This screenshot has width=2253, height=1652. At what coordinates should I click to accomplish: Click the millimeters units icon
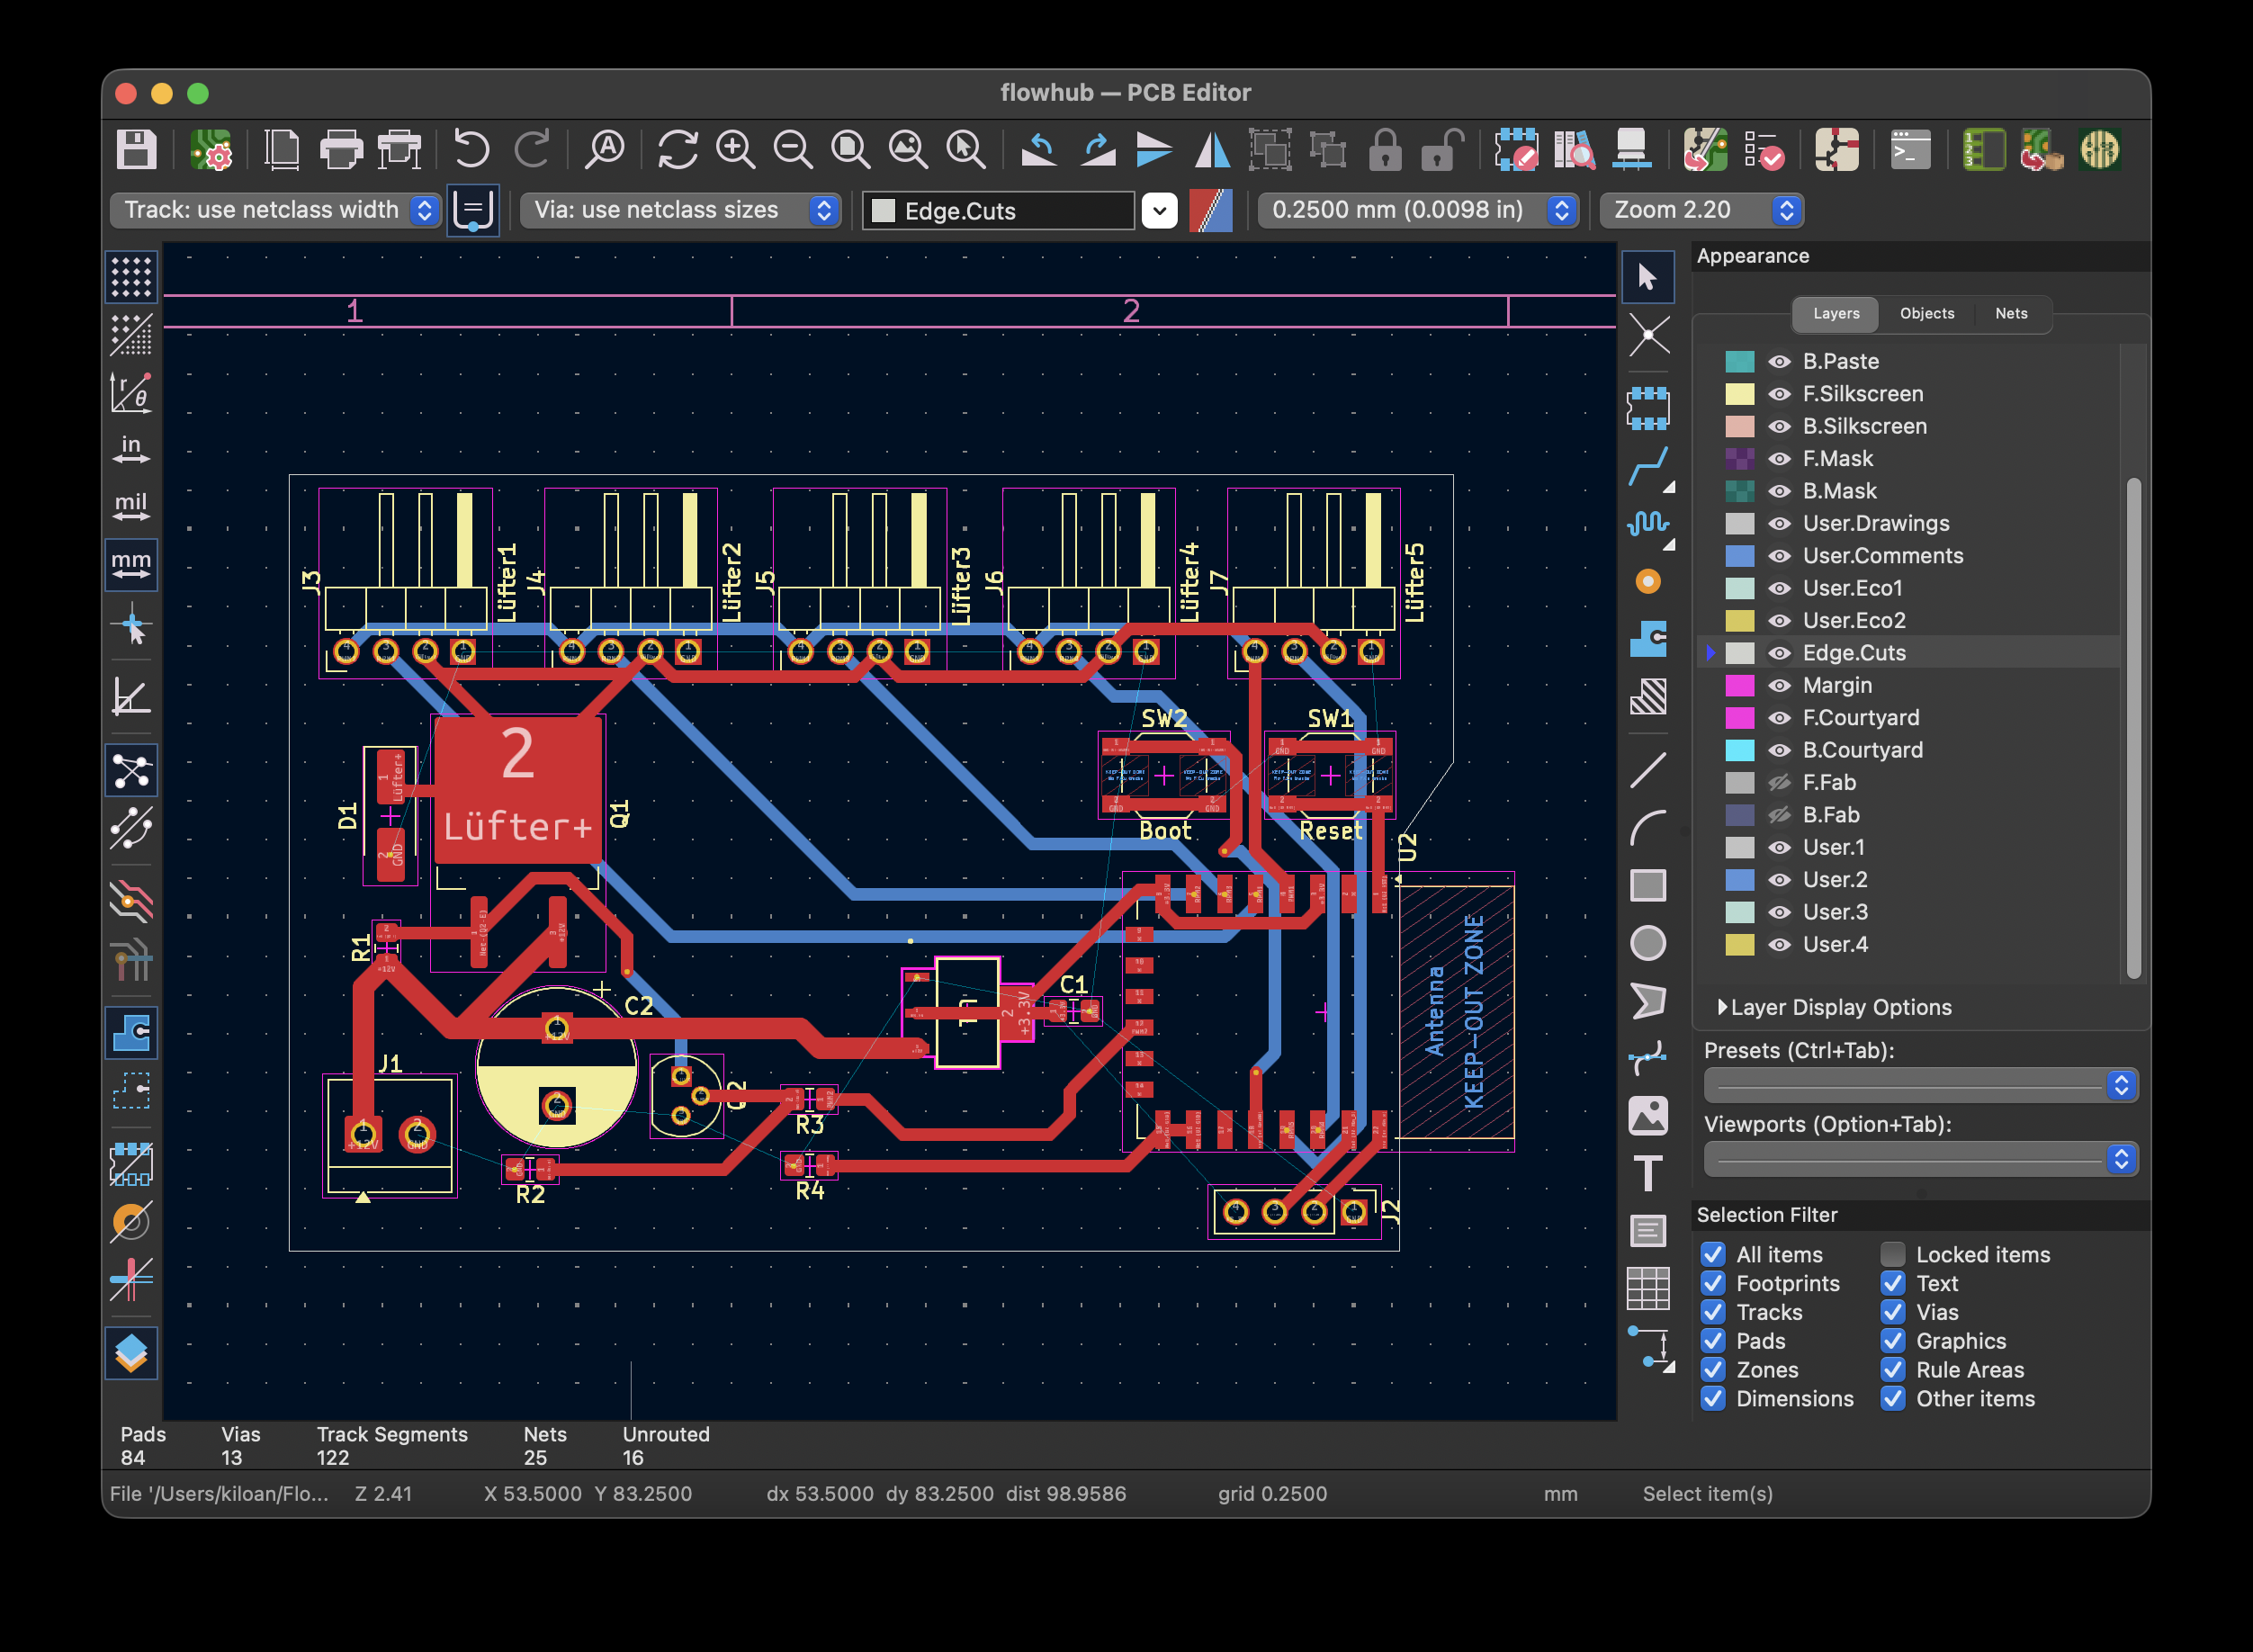click(131, 565)
